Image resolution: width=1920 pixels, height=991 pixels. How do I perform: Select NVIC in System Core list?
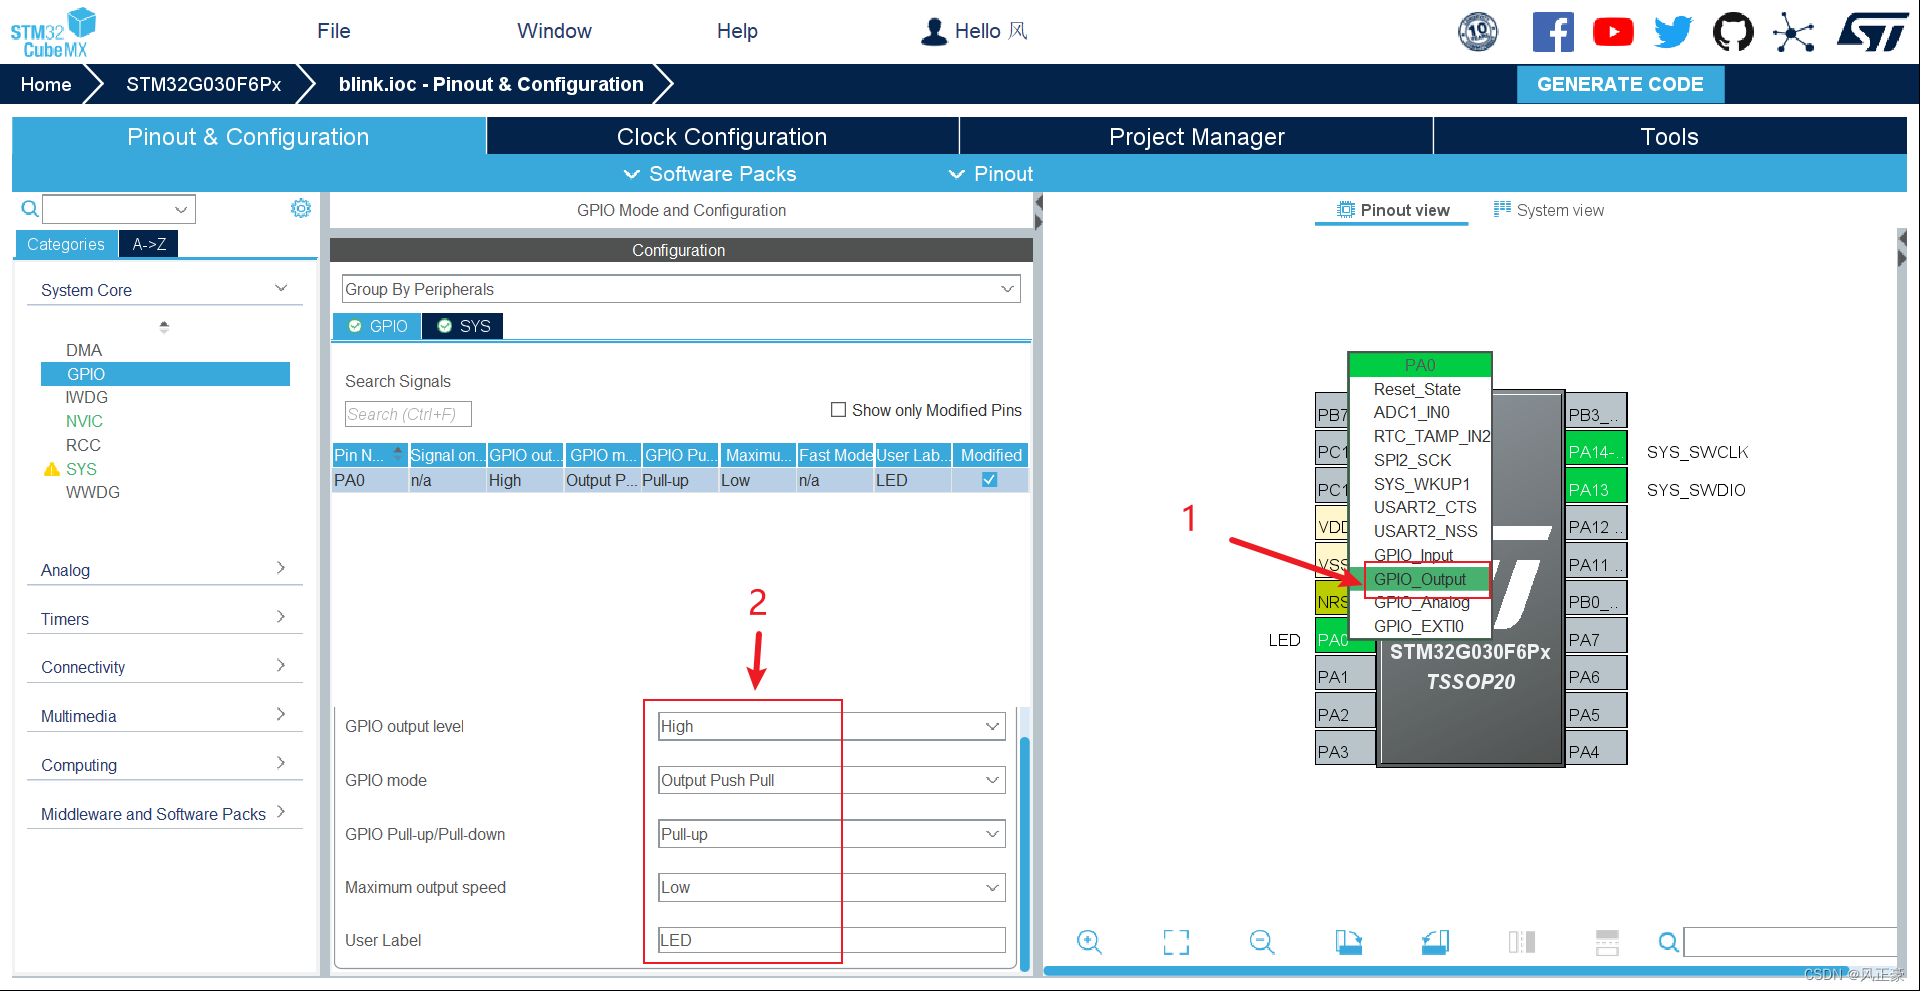(84, 421)
